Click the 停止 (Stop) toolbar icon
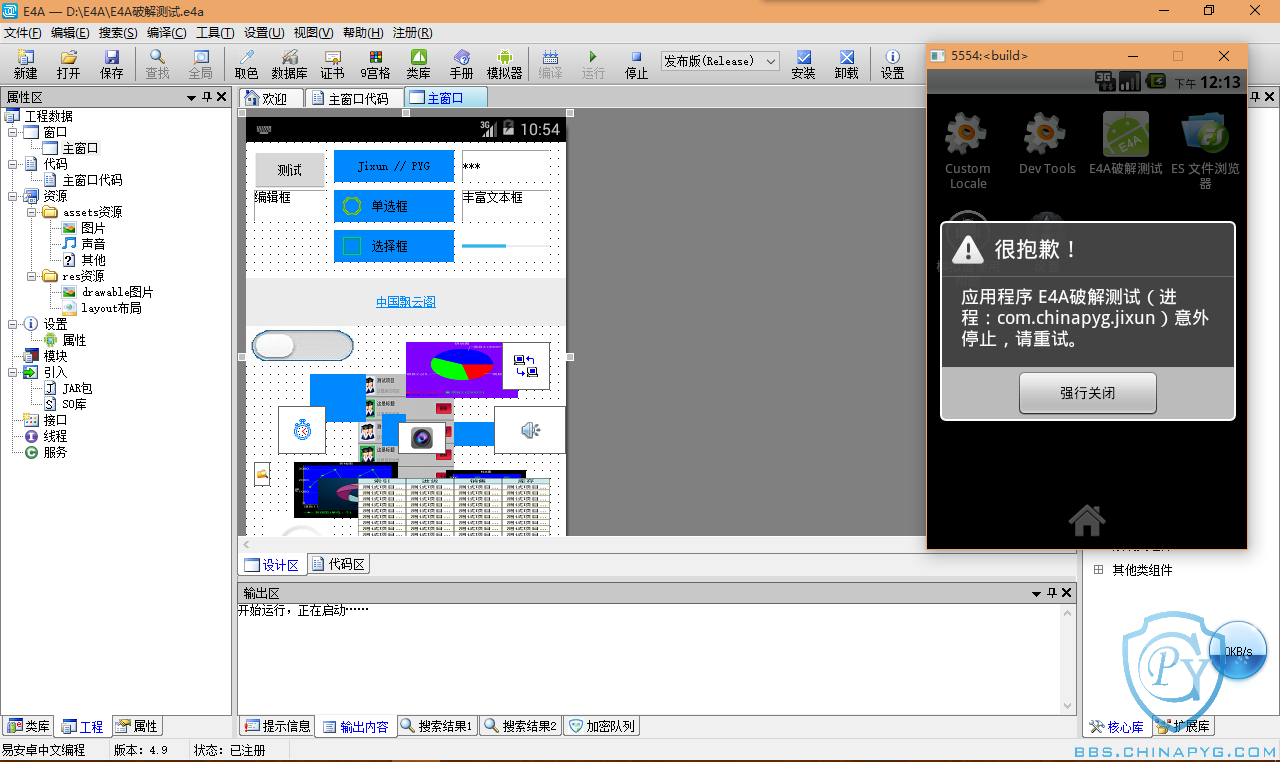 coord(636,64)
